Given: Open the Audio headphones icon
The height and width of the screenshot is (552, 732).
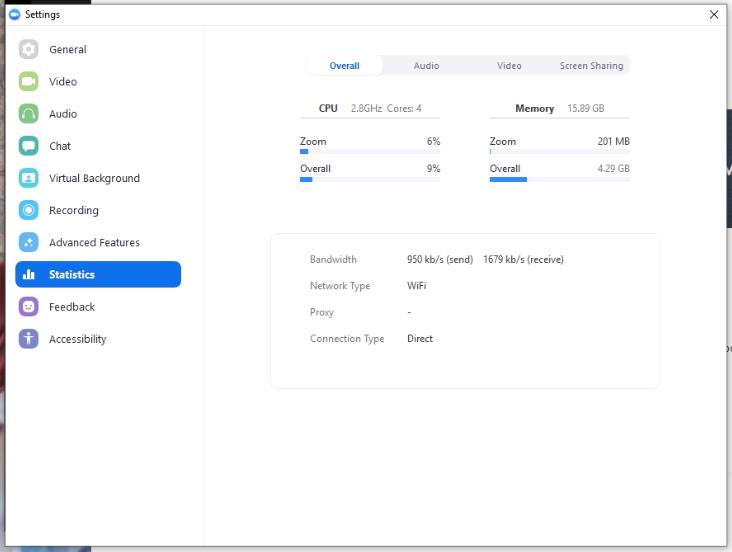Looking at the screenshot, I should (x=28, y=113).
